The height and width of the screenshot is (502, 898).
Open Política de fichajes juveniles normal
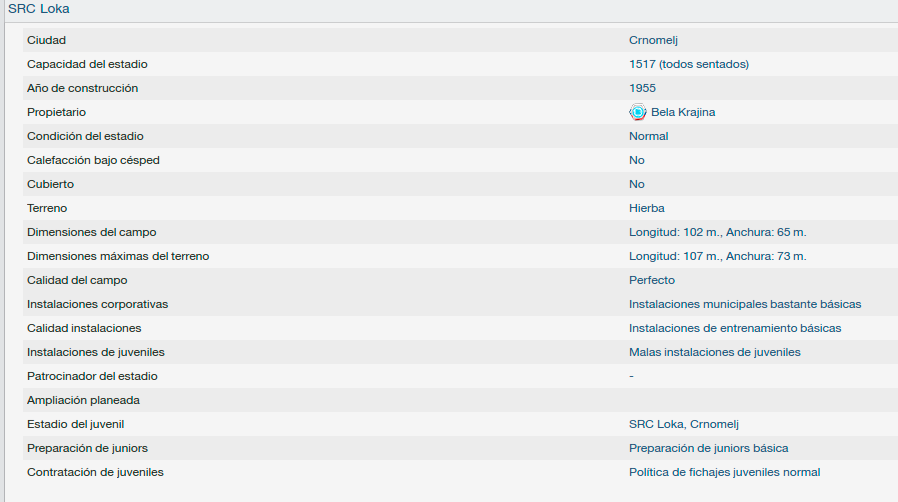[x=724, y=472]
